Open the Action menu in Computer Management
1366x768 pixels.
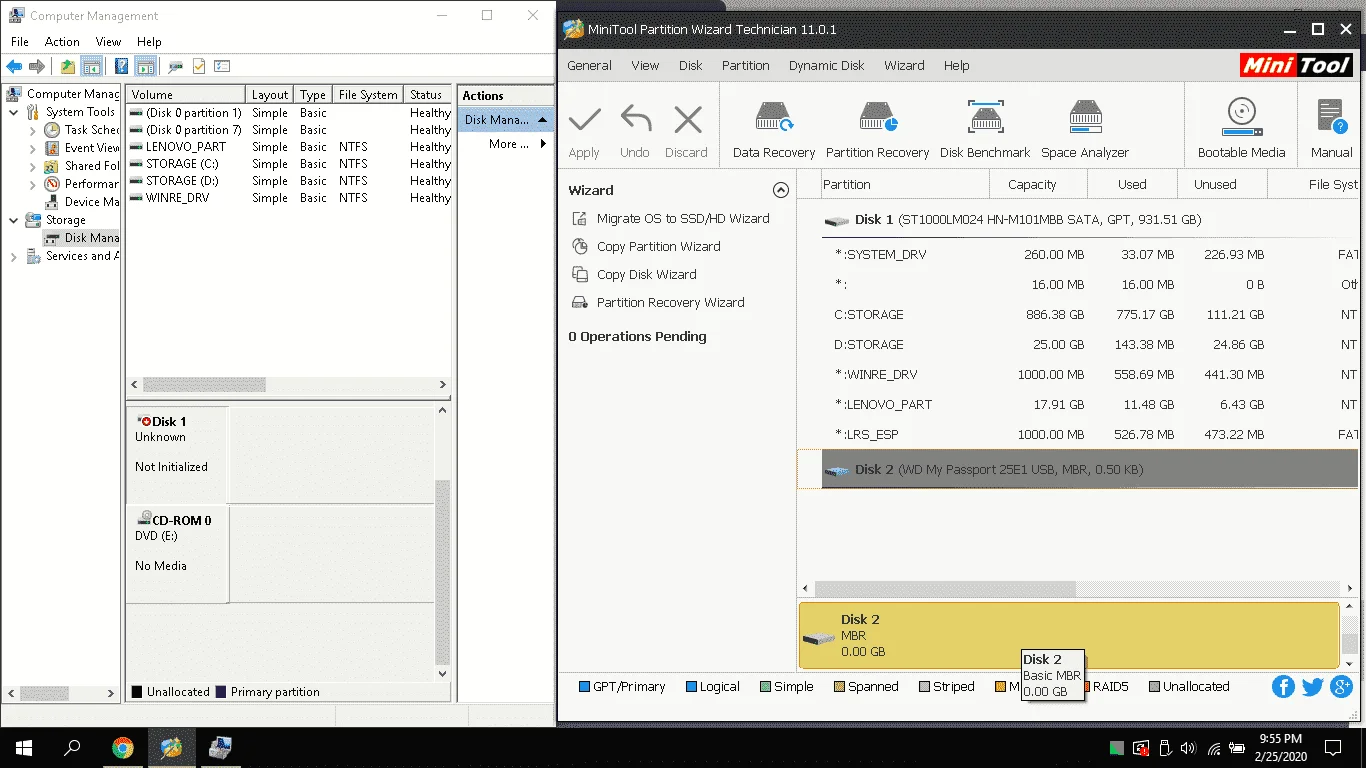click(x=62, y=42)
